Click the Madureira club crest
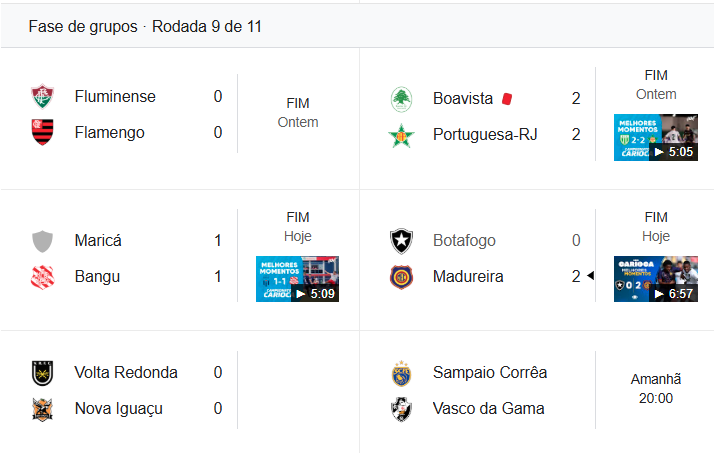714x453 pixels. (401, 276)
